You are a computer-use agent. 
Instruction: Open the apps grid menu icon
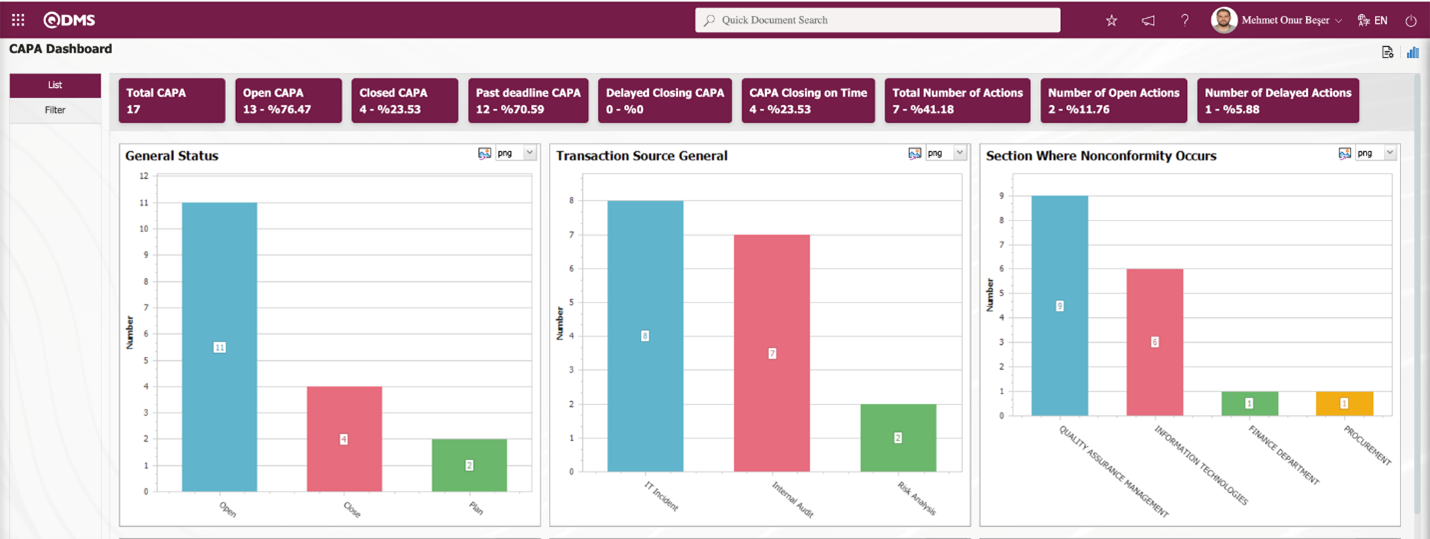pos(18,20)
